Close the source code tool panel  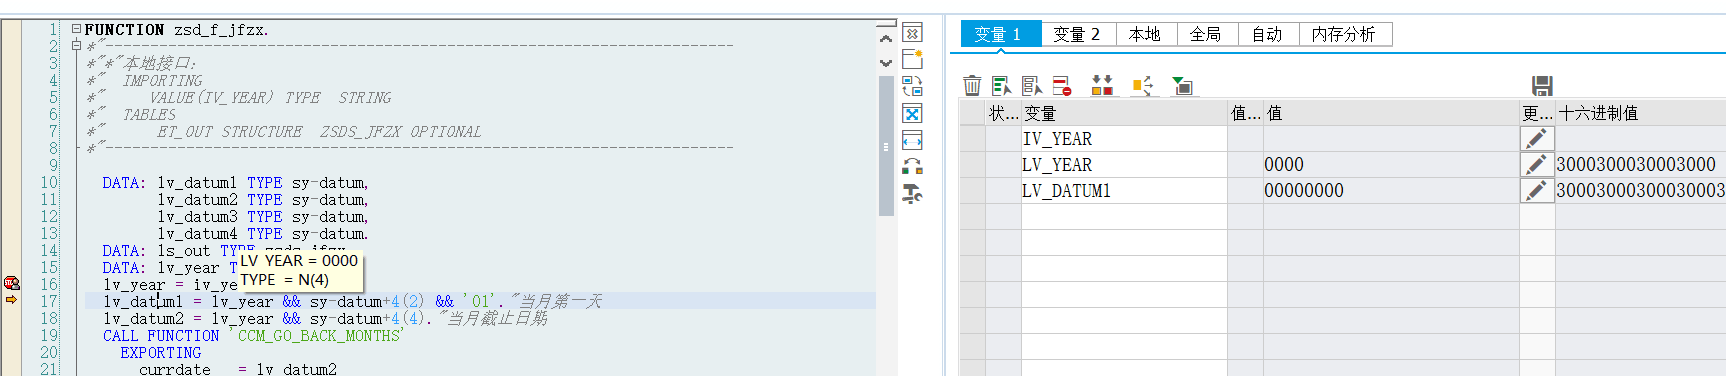point(912,33)
